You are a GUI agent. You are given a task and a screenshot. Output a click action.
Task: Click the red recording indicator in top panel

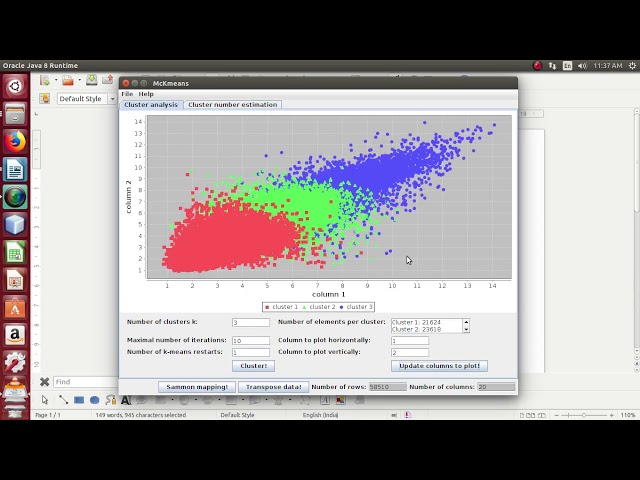538,66
